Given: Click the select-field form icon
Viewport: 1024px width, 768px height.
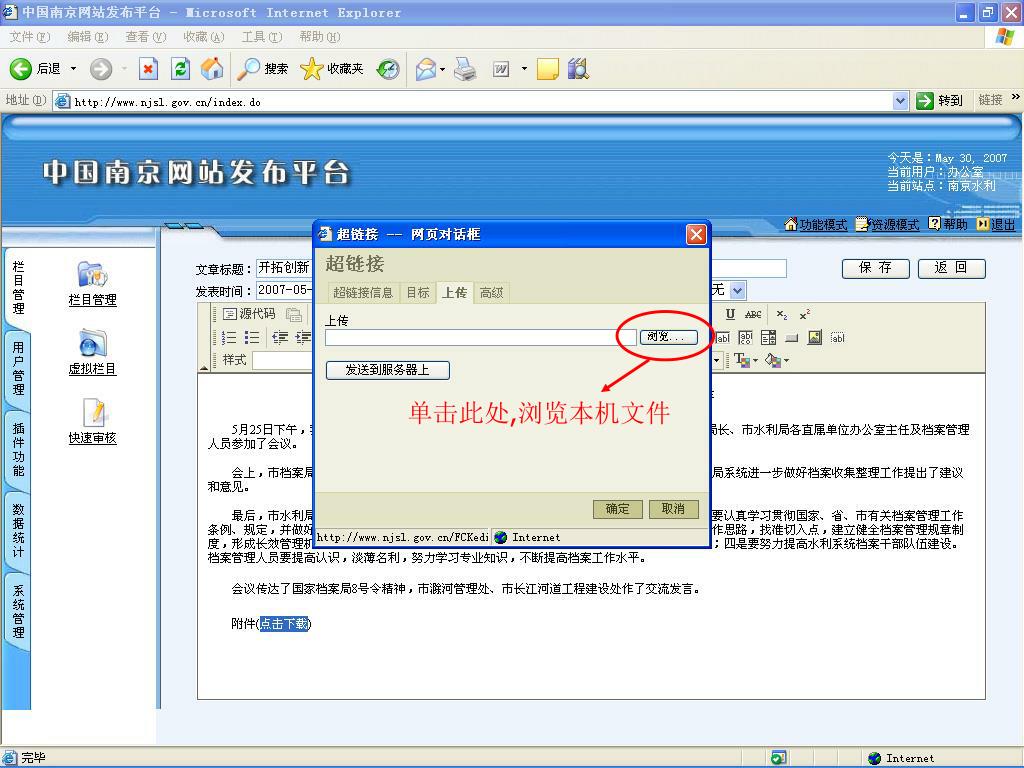Looking at the screenshot, I should [x=769, y=338].
